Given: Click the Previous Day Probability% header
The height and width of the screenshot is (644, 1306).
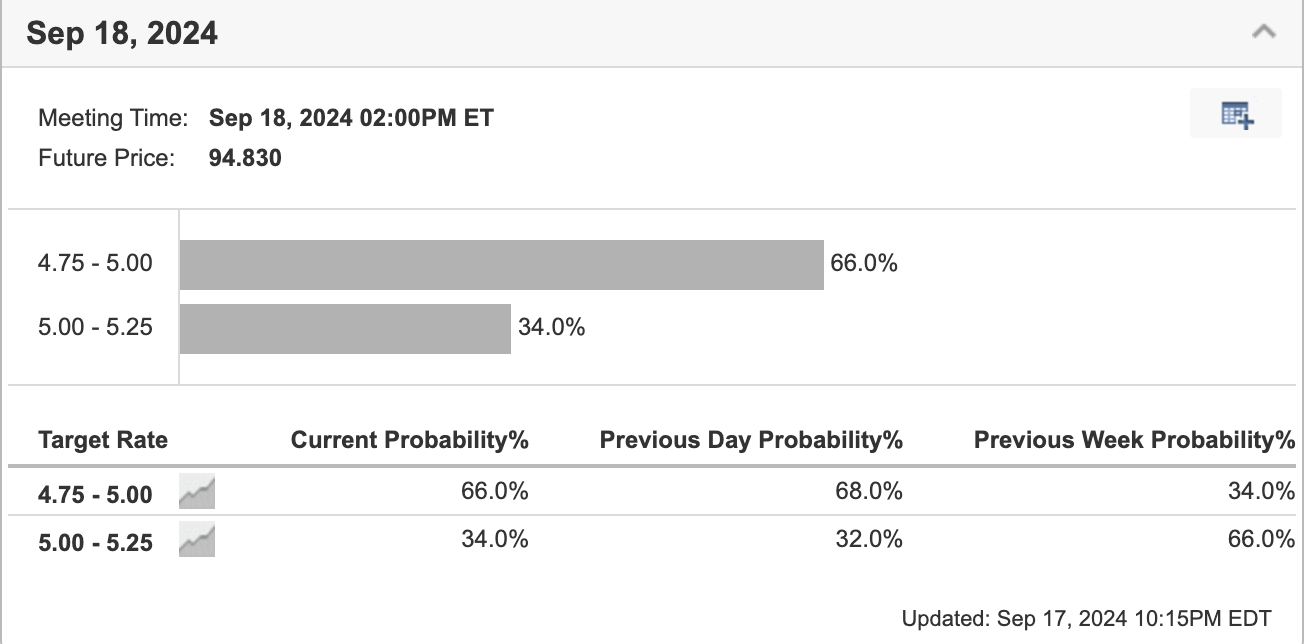Looking at the screenshot, I should [x=751, y=440].
